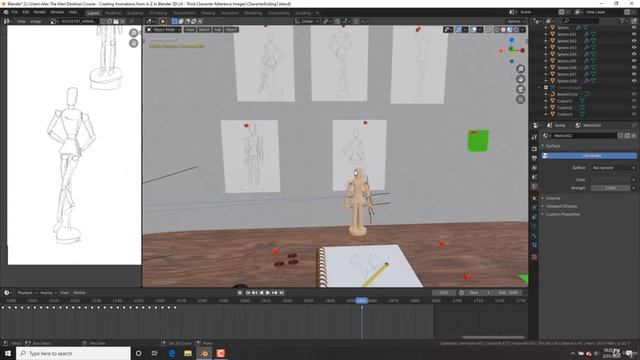Open the View Layer properties tab icon
The width and height of the screenshot is (640, 360).
click(534, 167)
